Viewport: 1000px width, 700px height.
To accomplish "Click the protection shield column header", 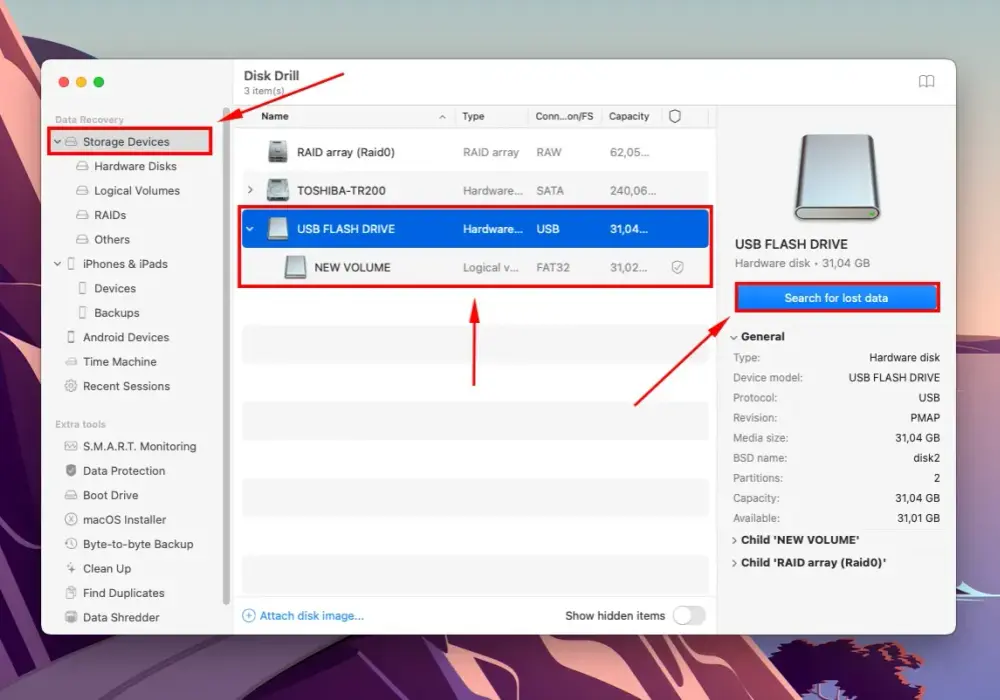I will coord(675,116).
